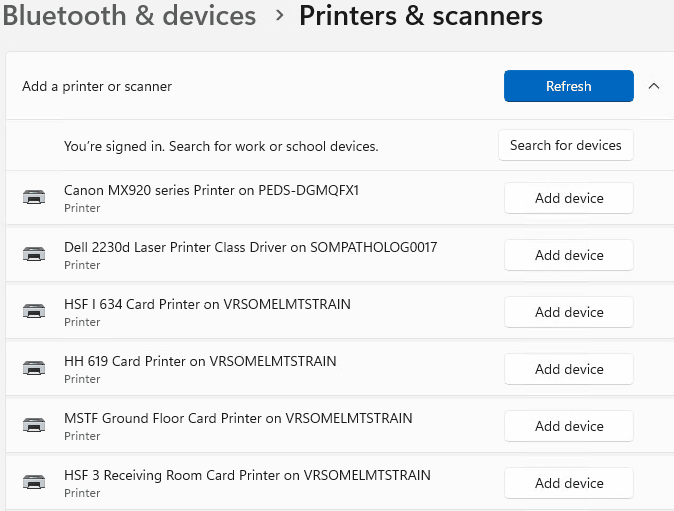Select the MSTF Ground Floor printer icon
Viewport: 674px width, 511px height.
[33, 426]
